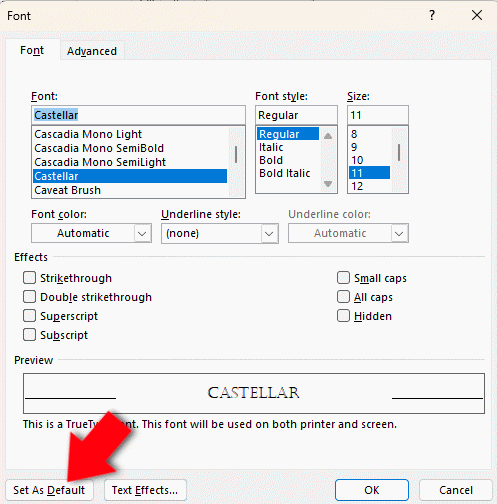
Task: Click the Font style input field
Action: click(296, 115)
